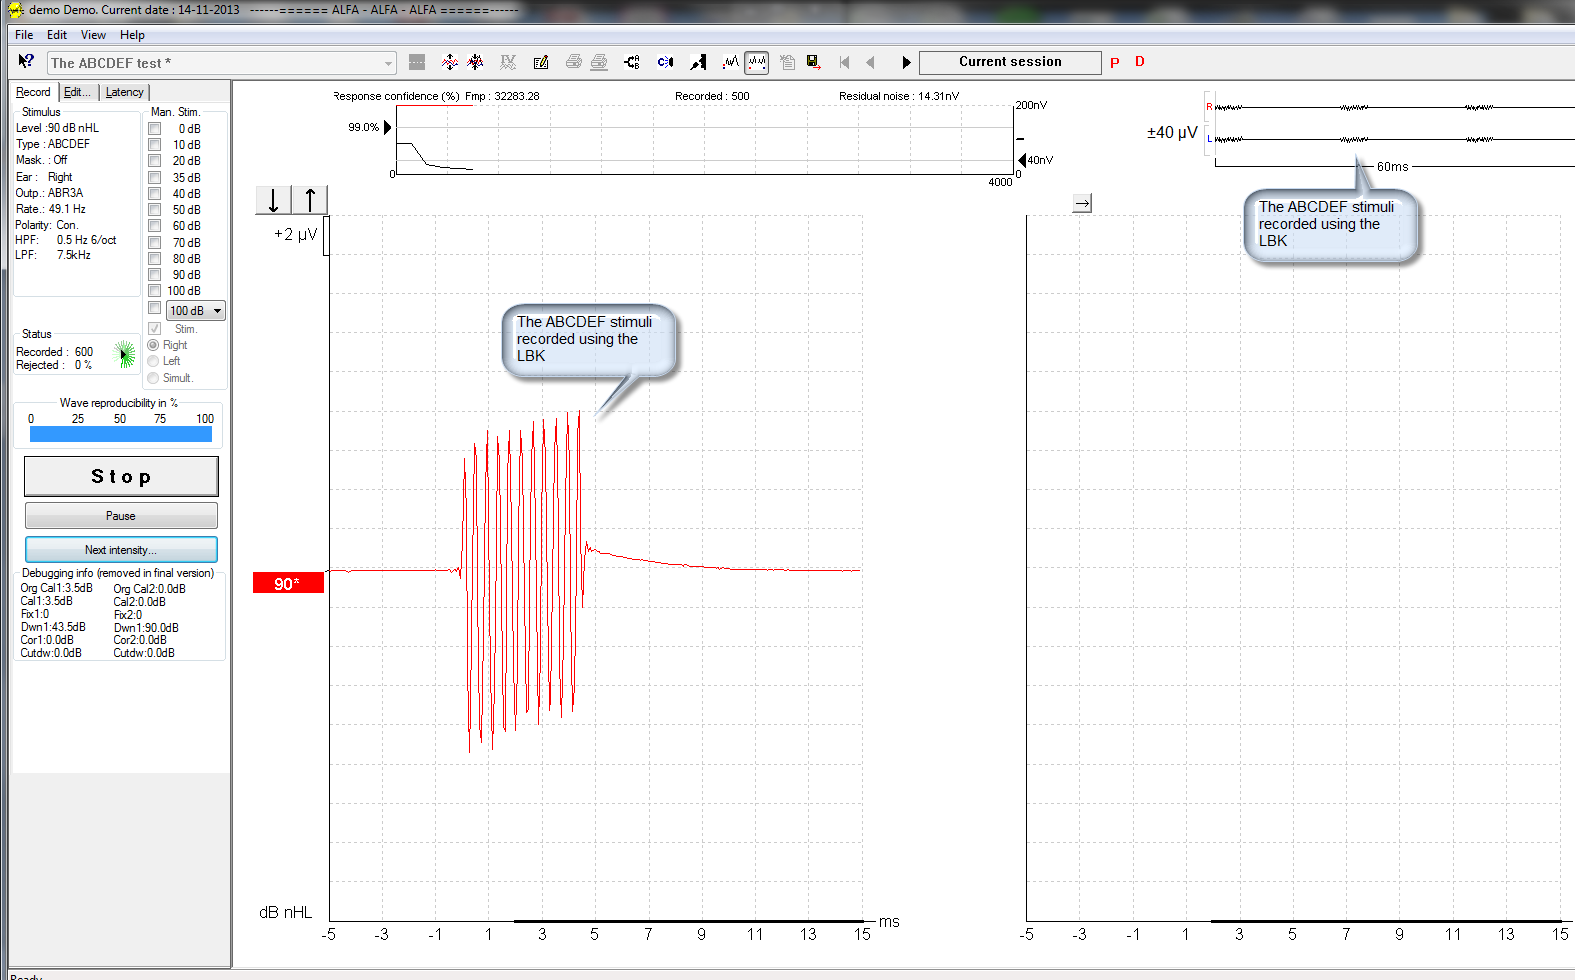Tick the 0 dB intensity checkbox

(155, 128)
